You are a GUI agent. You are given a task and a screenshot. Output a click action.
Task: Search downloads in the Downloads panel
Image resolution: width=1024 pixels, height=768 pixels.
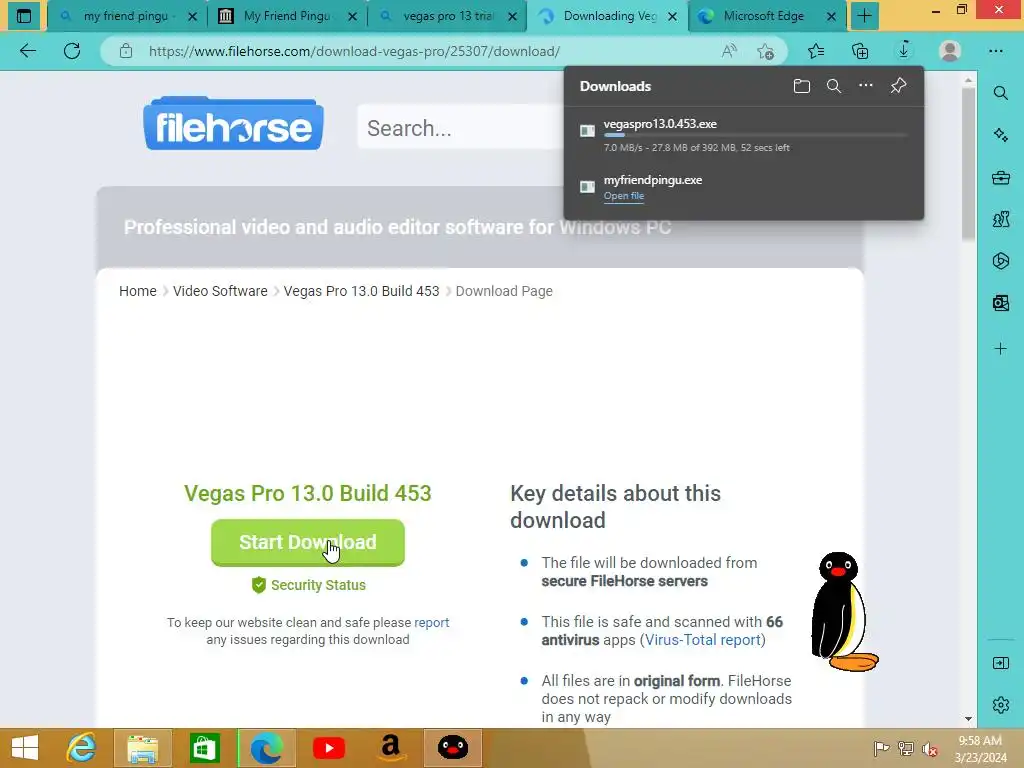coord(833,86)
